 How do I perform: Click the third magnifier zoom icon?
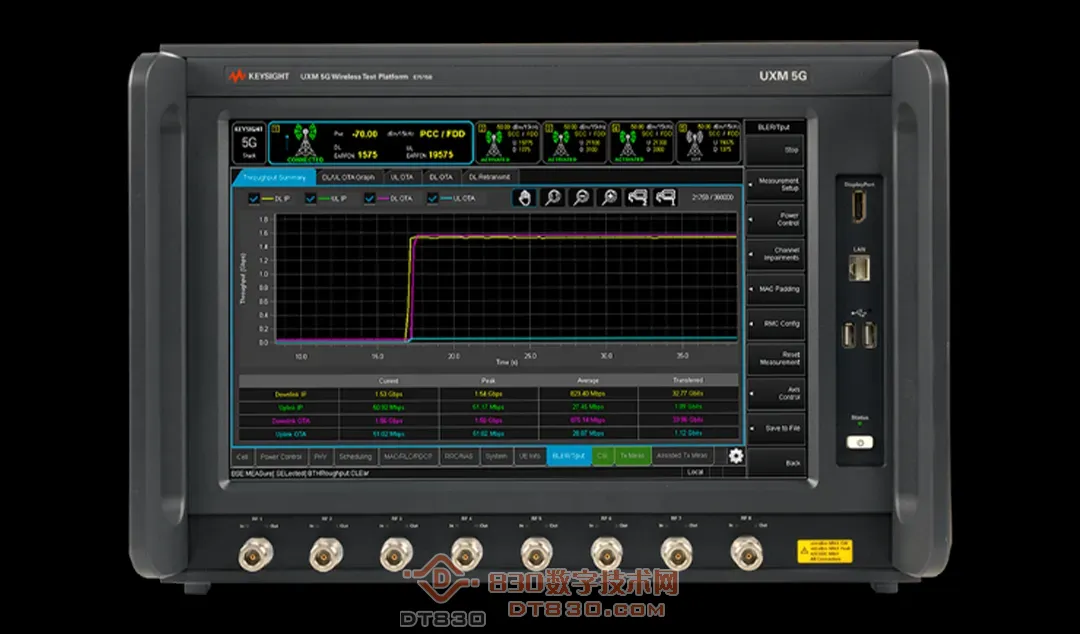[x=608, y=198]
